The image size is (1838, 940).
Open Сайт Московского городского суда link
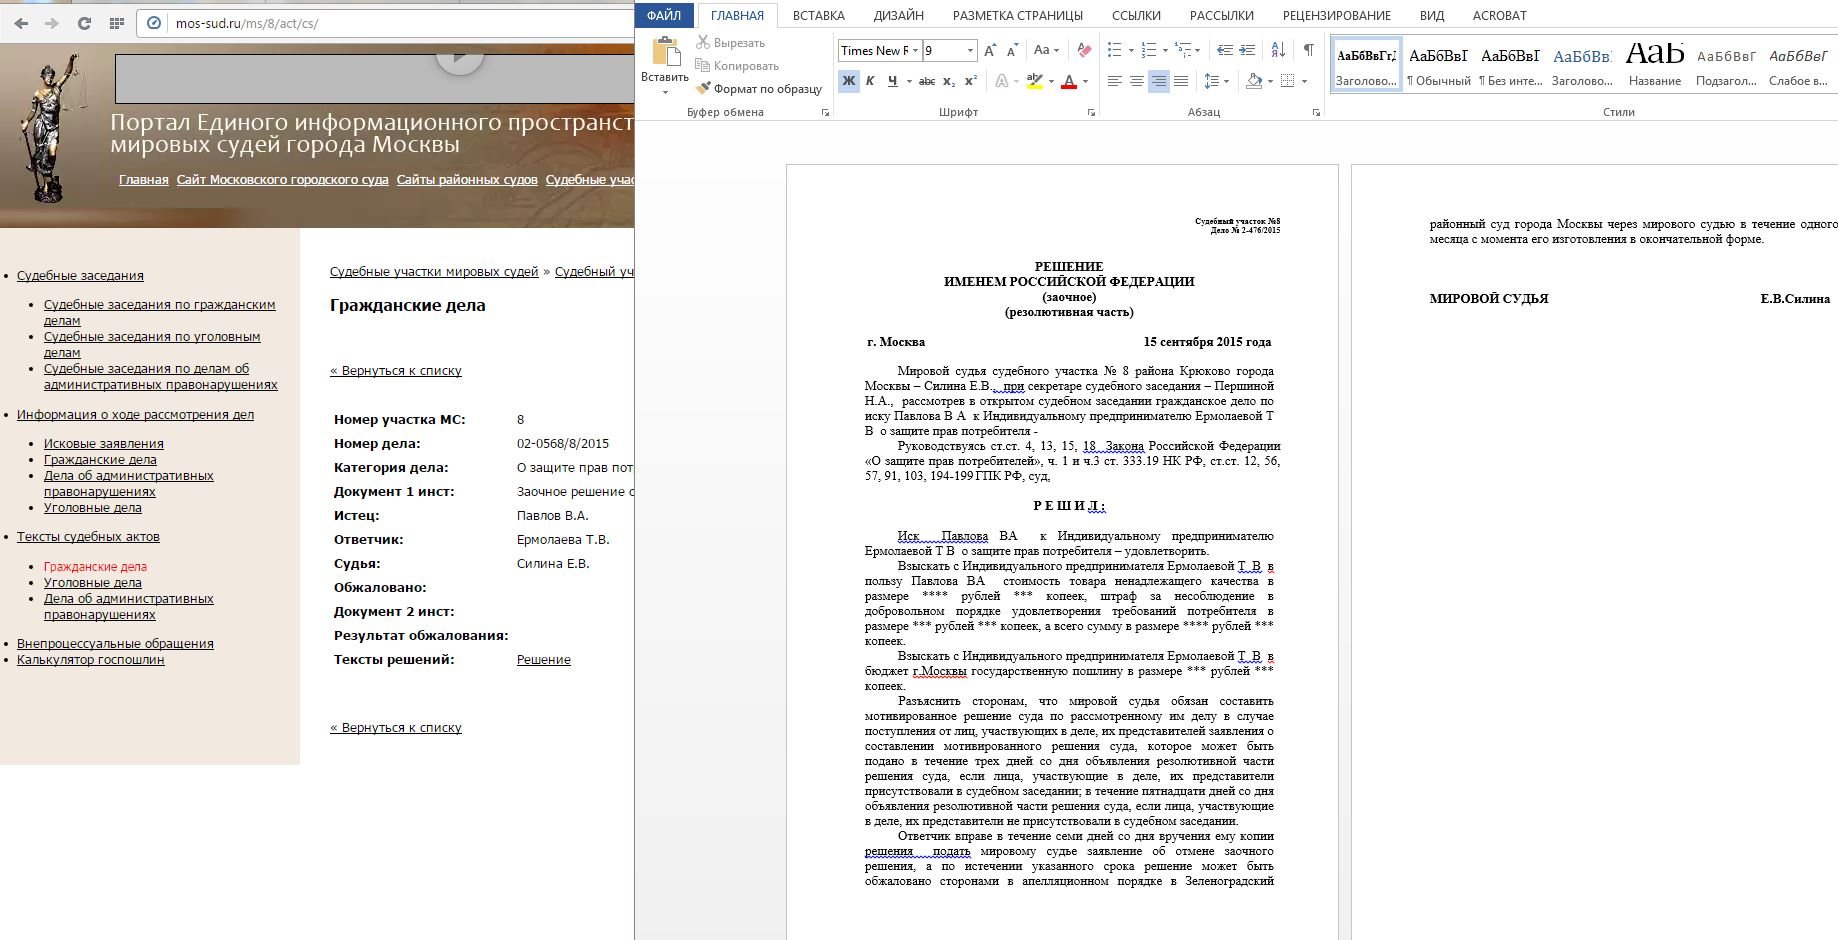point(283,180)
